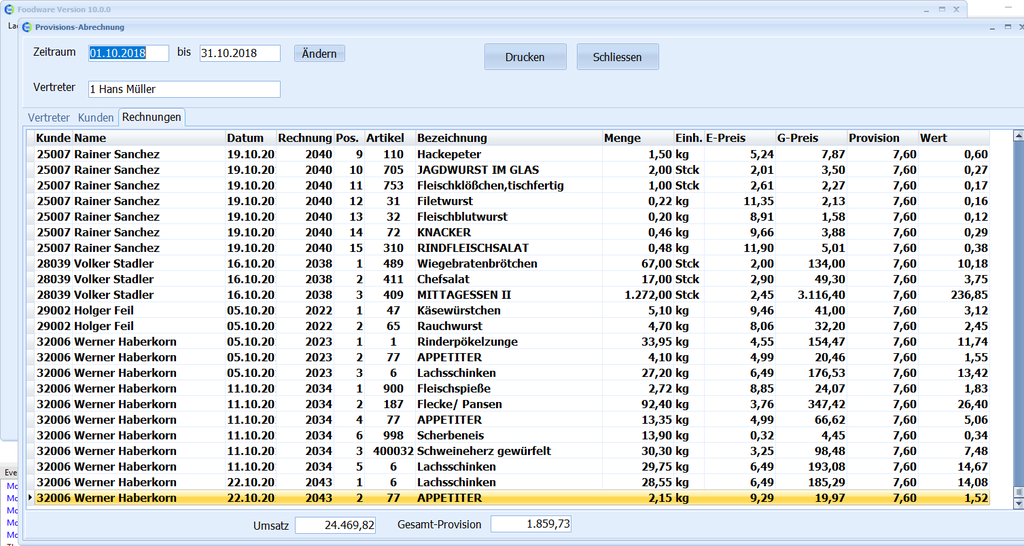Click the end date field 31.10.2018
Screen dimensions: 1024x546
tap(239, 53)
